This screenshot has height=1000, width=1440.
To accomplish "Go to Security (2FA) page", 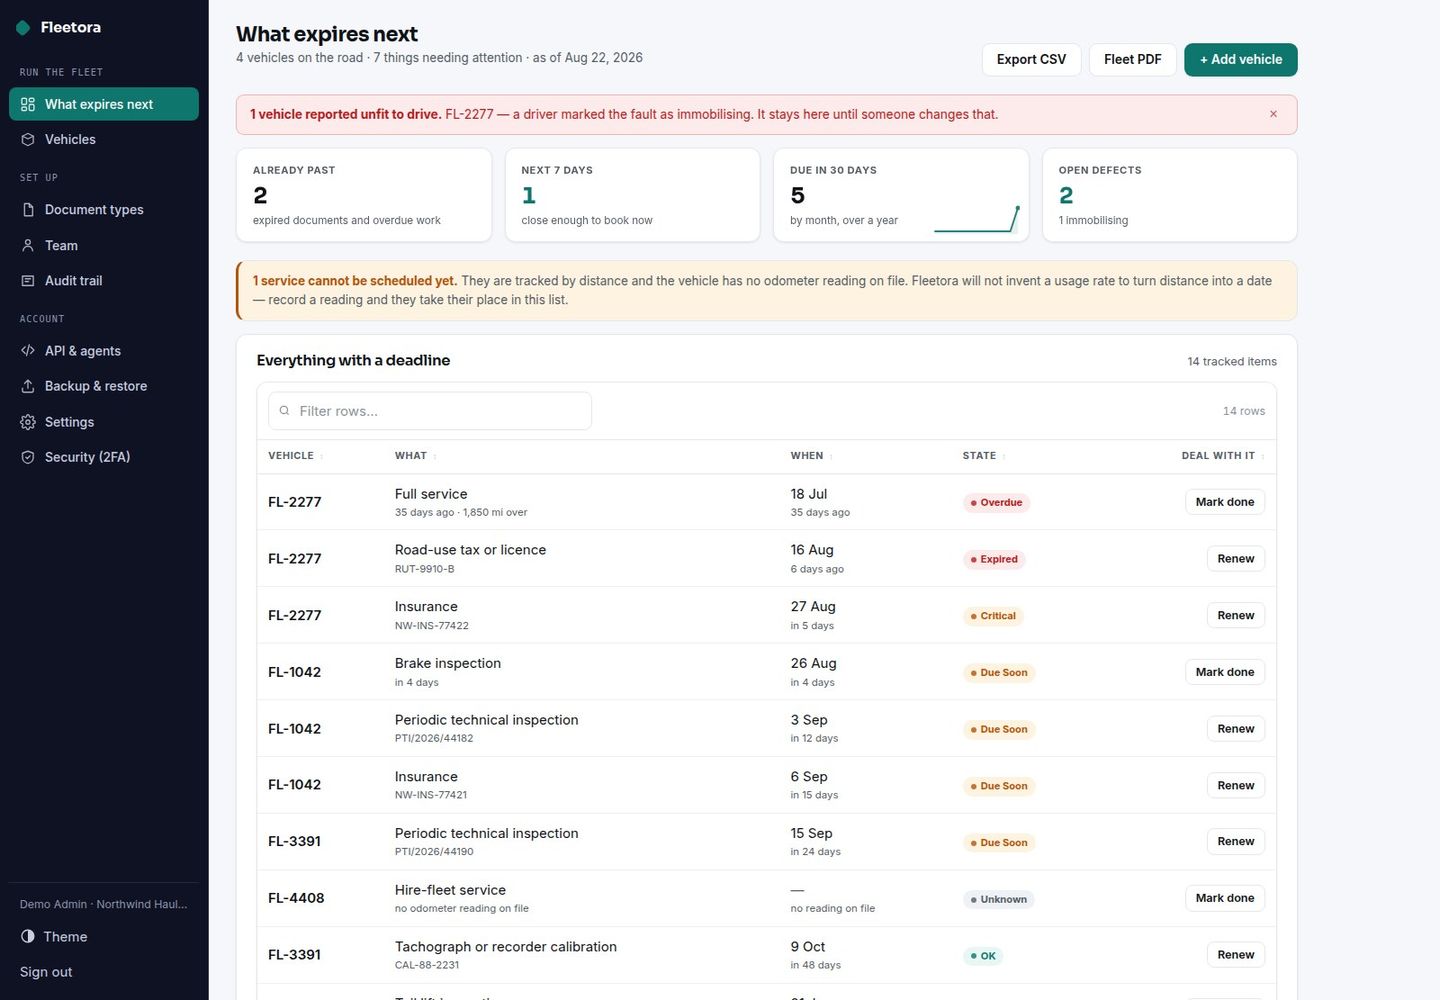I will 104,457.
